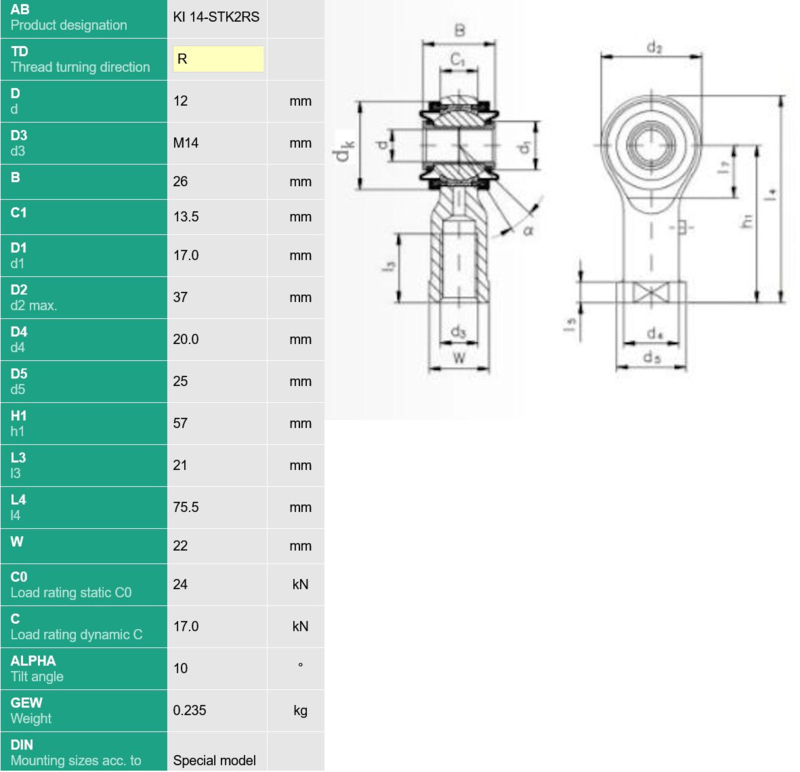Viewport: 800px width, 772px height.
Task: Select the product designation KI 14-STK2RS
Action: [x=216, y=17]
